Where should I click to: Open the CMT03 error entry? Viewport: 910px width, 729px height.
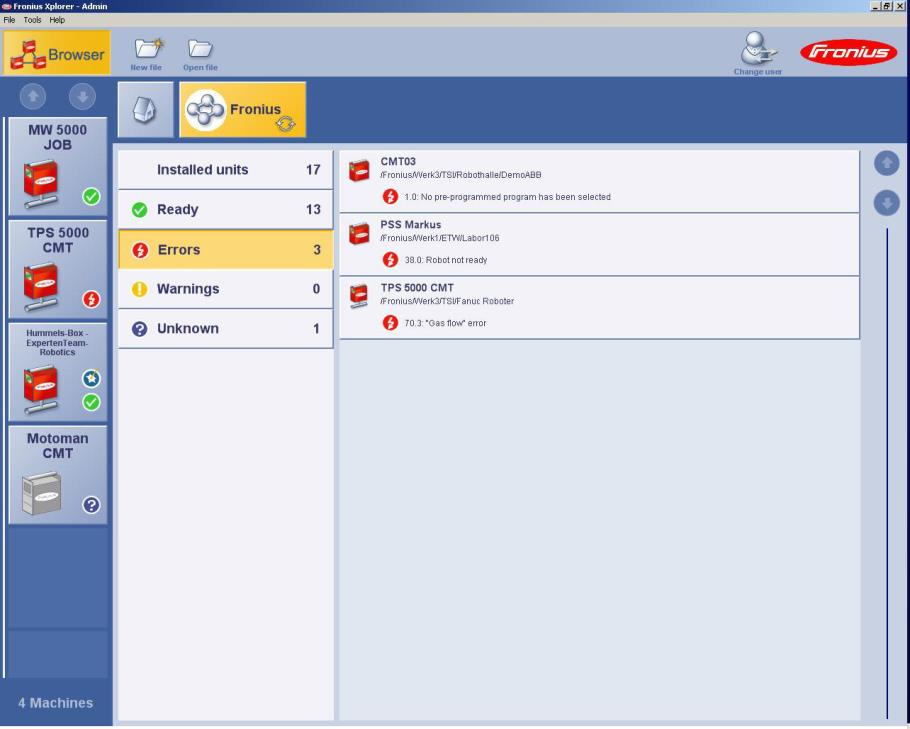[x=599, y=181]
